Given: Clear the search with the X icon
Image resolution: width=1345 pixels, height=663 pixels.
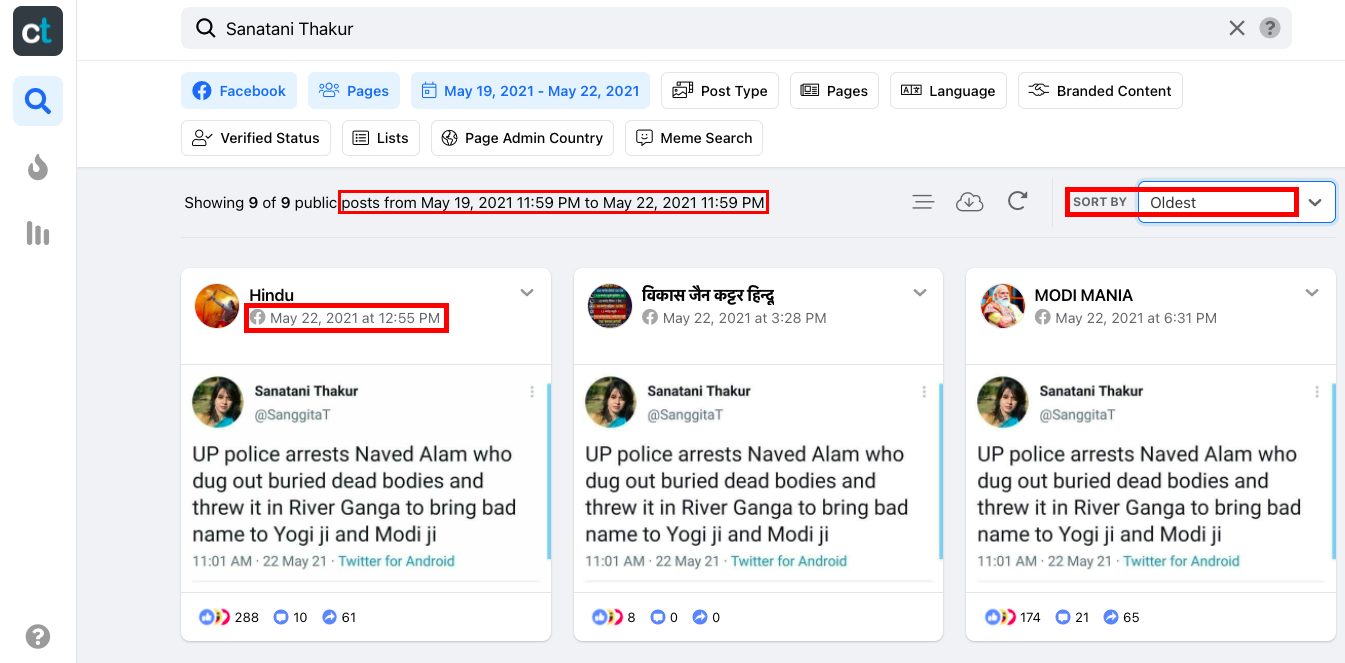Looking at the screenshot, I should pyautogui.click(x=1237, y=28).
